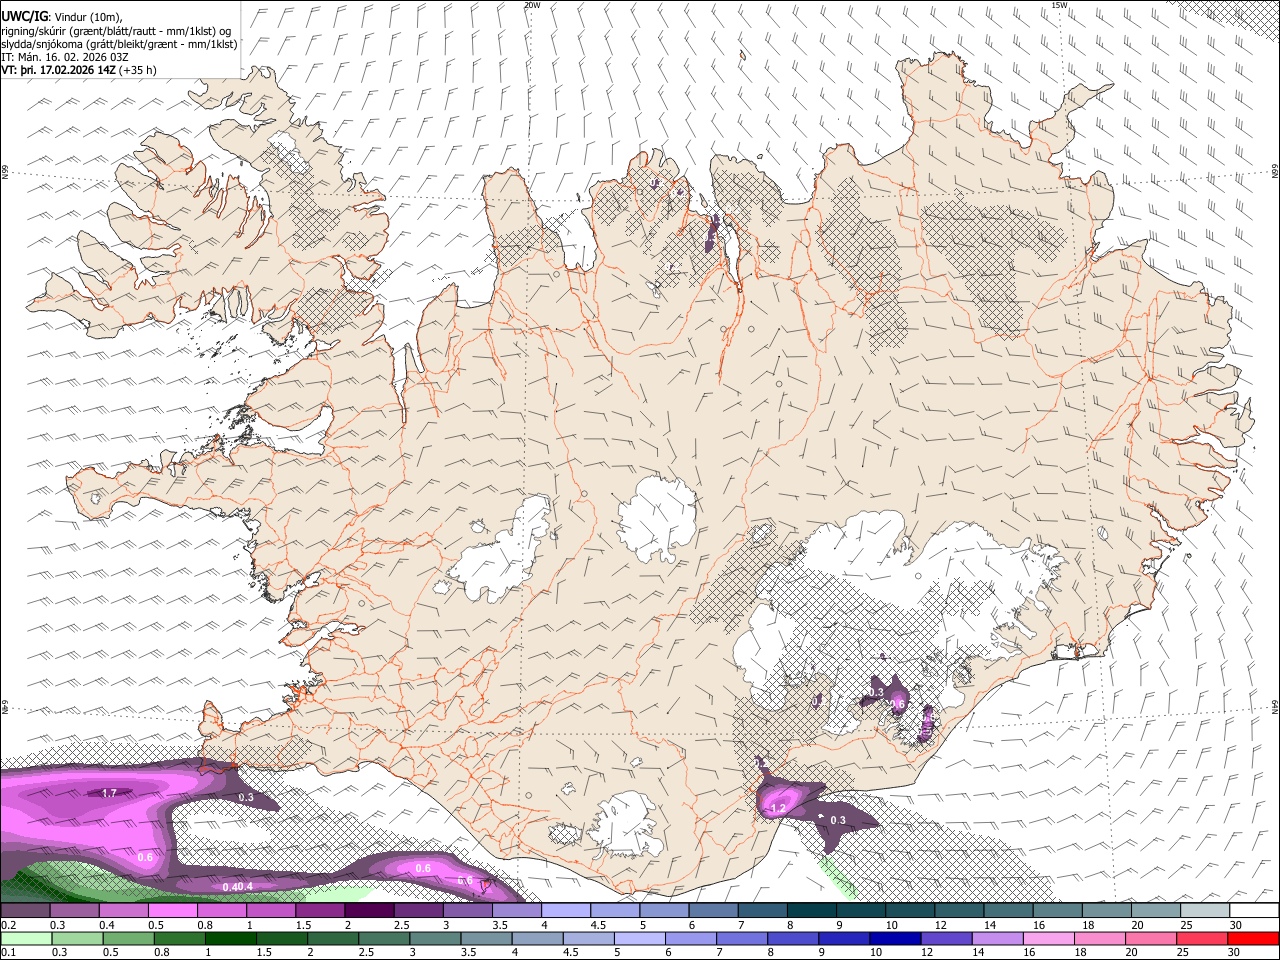
Task: Click the palest green lower-legend swatch starting at 0.1
Action: point(26,939)
